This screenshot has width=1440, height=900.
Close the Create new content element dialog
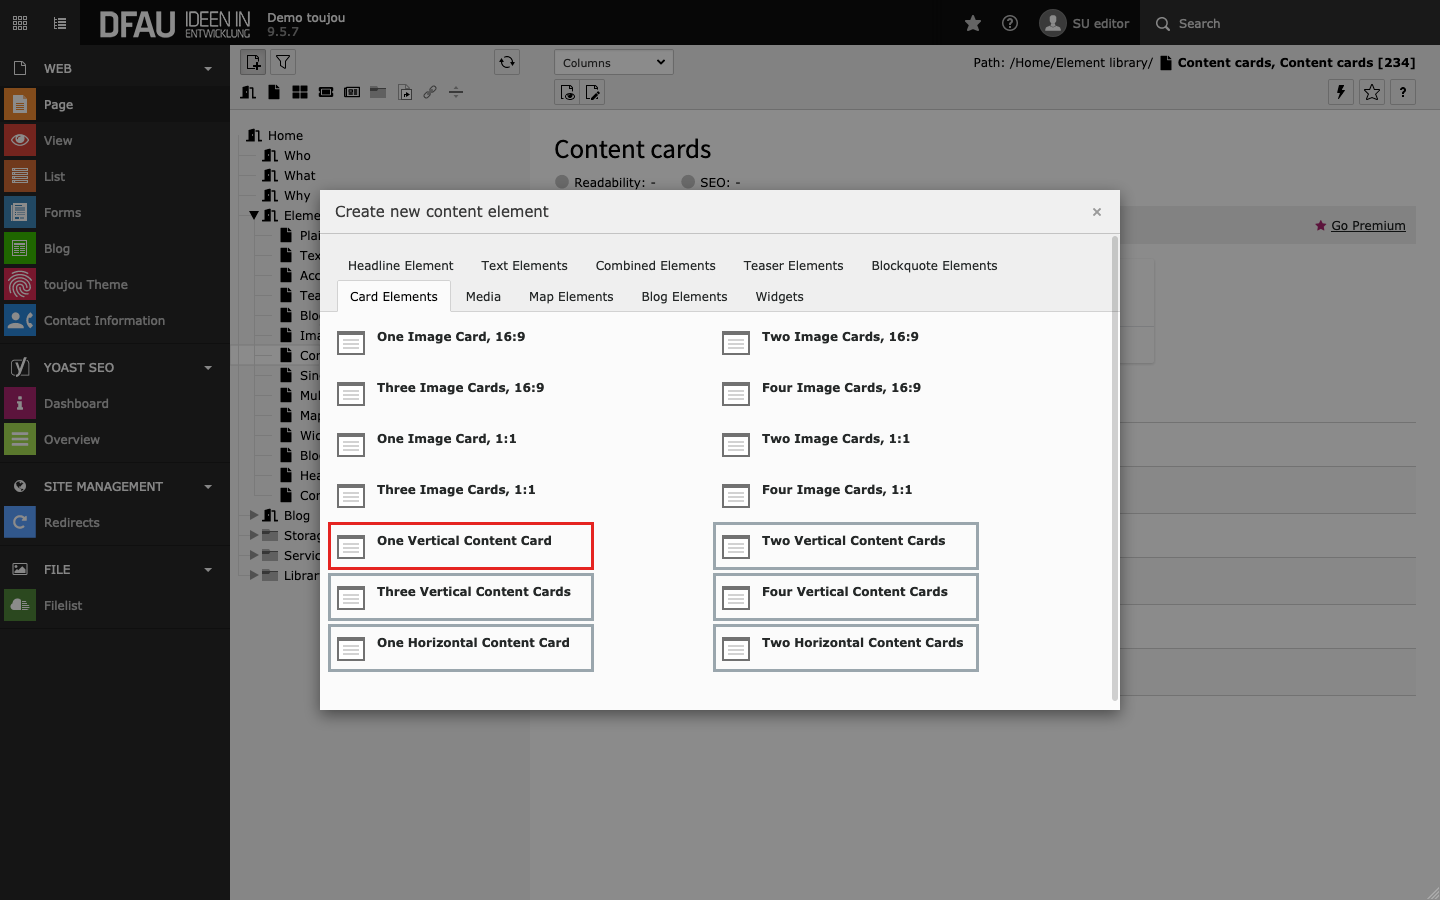(x=1097, y=212)
